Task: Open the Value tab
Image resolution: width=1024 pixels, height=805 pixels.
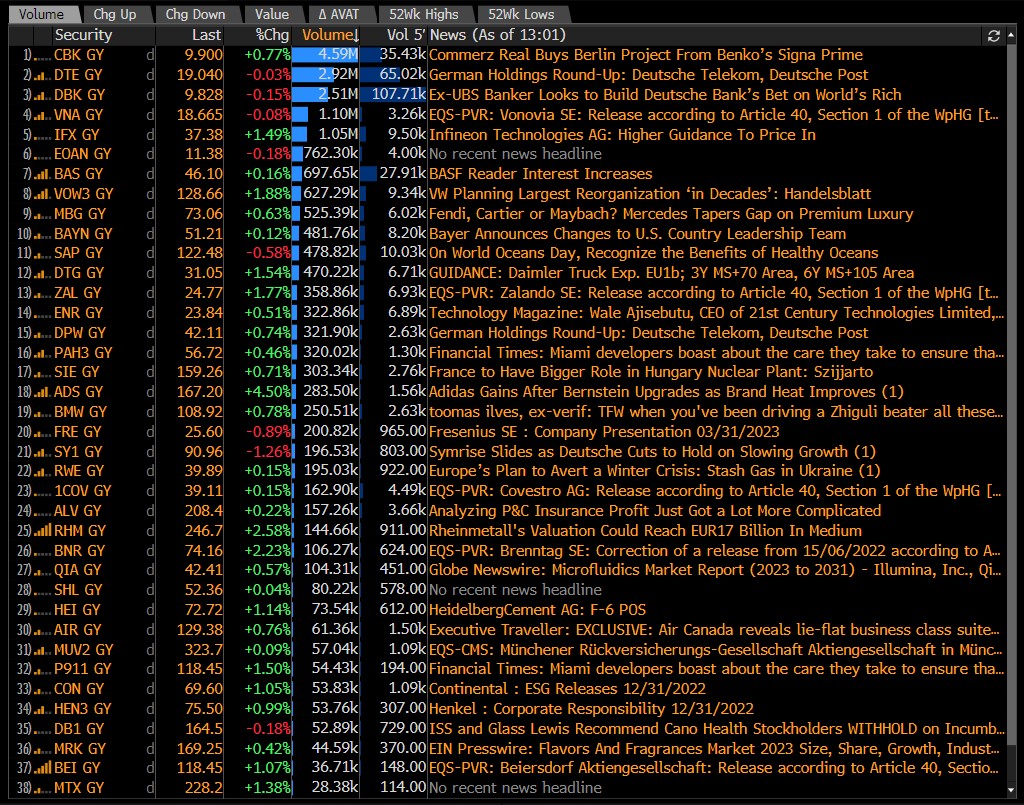Action: (272, 14)
